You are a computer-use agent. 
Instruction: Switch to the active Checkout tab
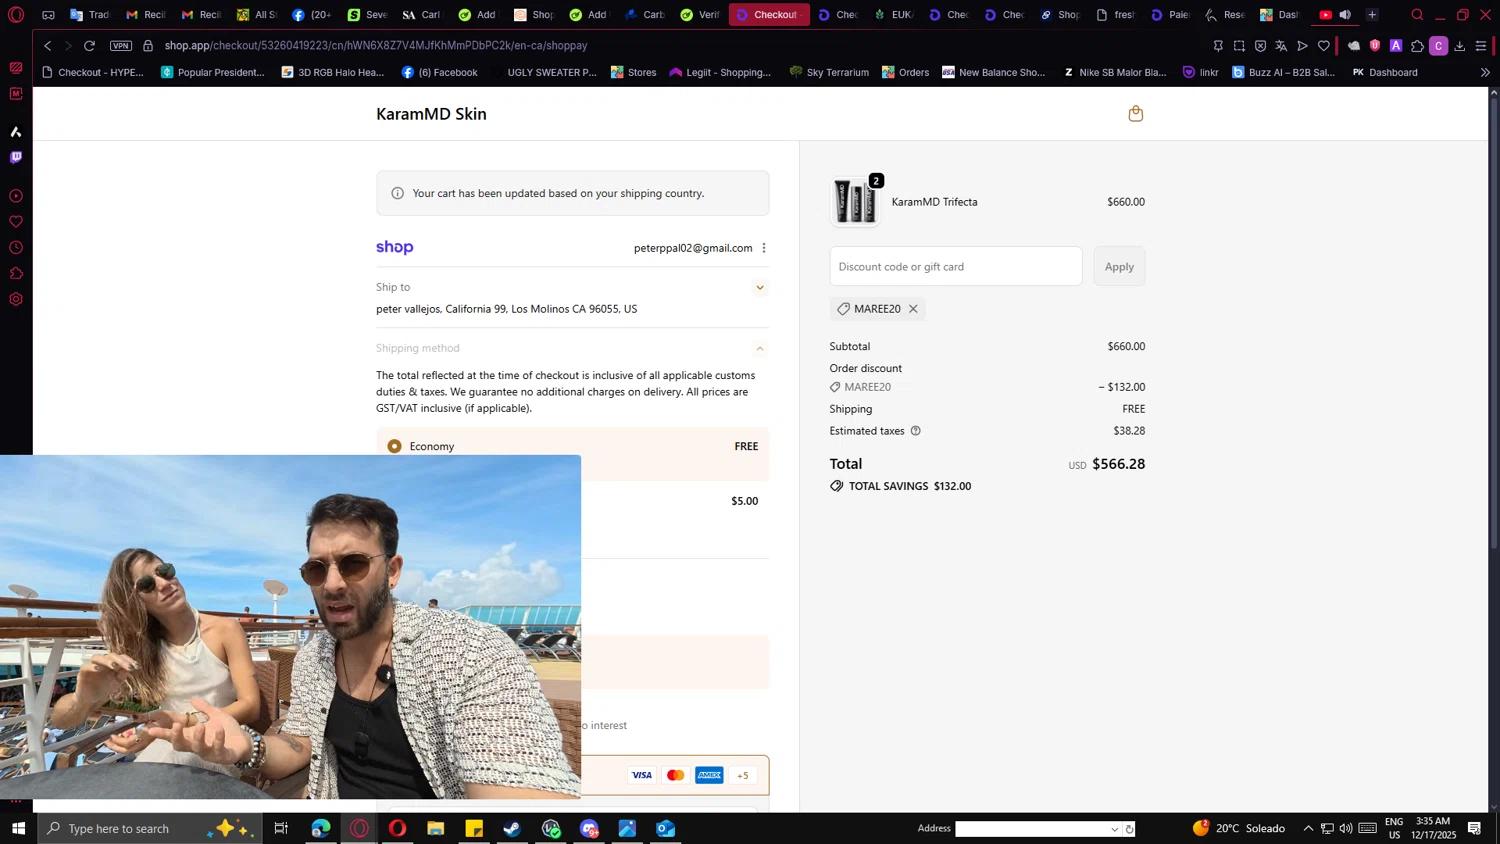(769, 15)
